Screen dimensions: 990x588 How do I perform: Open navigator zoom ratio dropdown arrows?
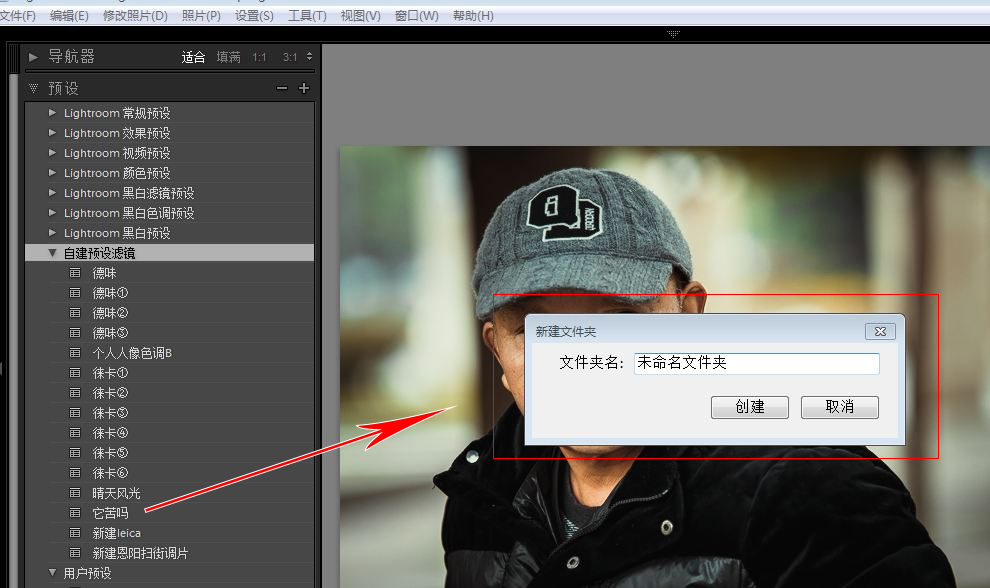[x=309, y=57]
